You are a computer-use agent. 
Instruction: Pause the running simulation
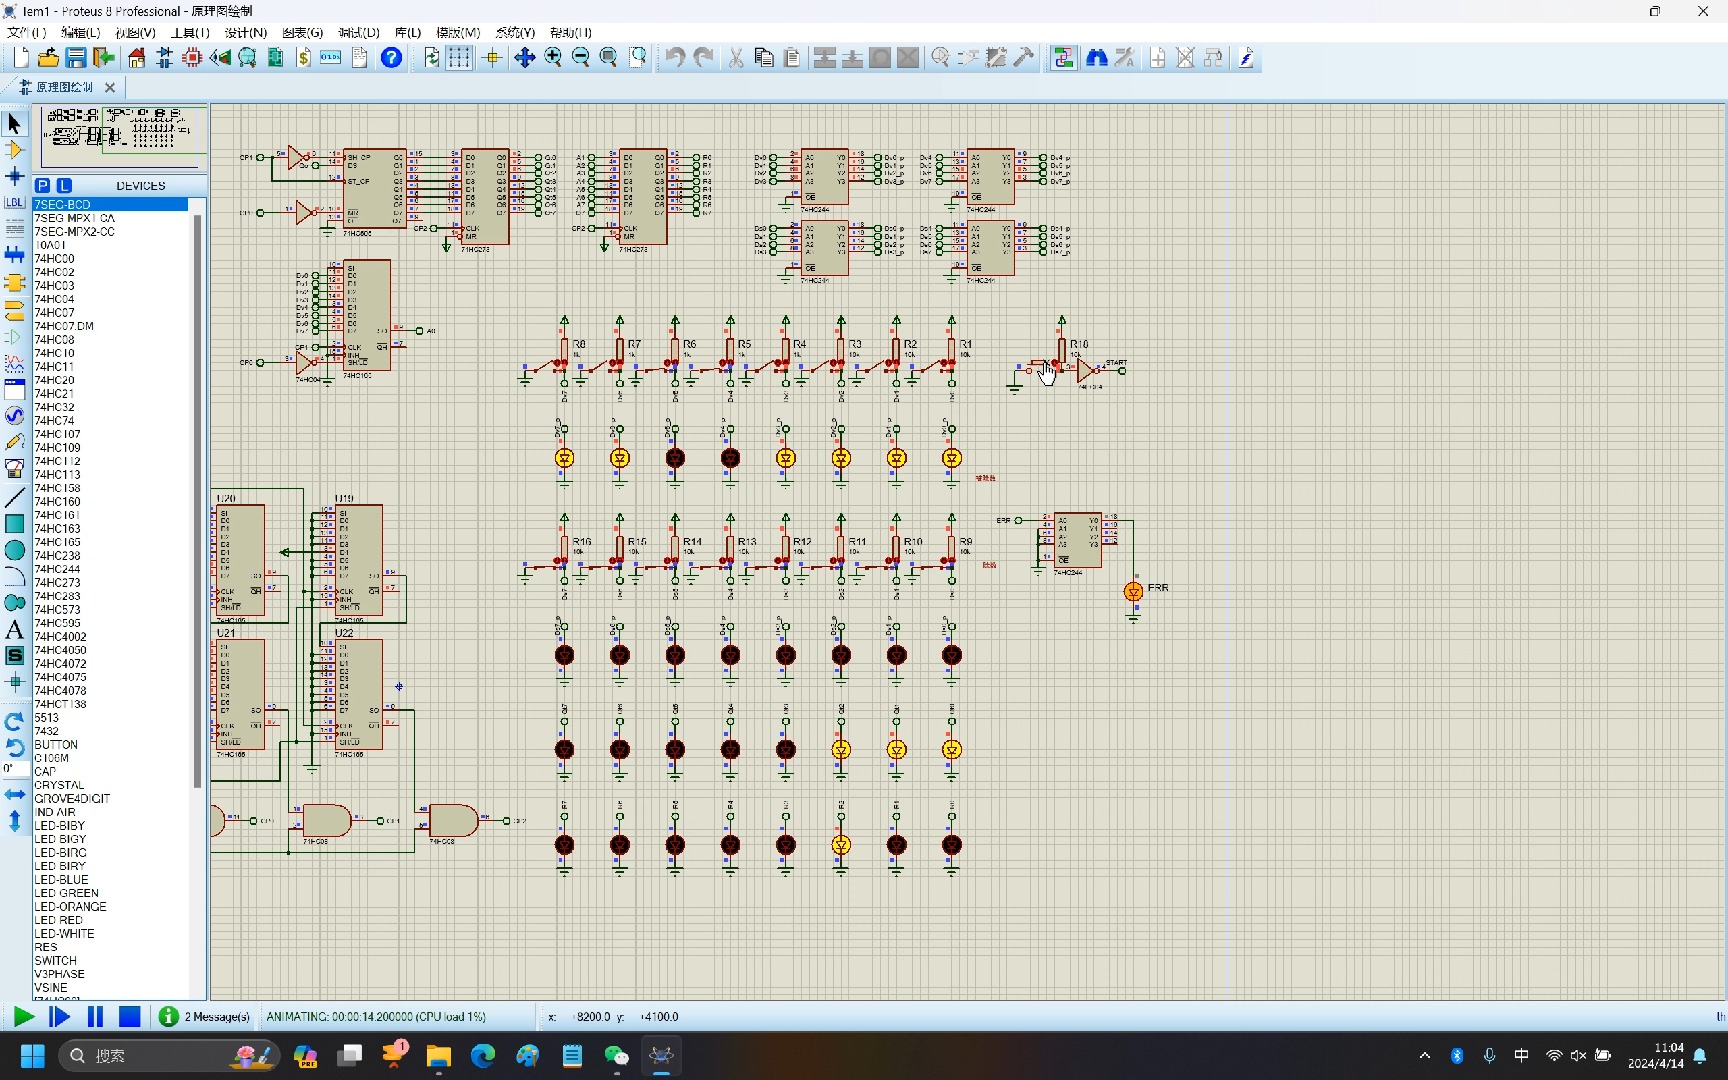point(95,1017)
